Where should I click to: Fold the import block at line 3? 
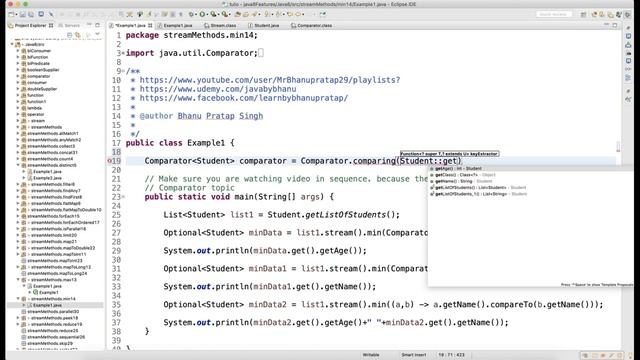(x=123, y=53)
